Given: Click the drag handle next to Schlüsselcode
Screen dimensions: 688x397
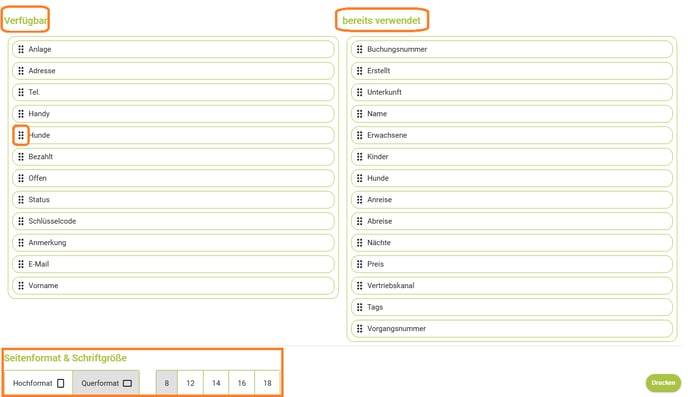Looking at the screenshot, I should pyautogui.click(x=21, y=221).
